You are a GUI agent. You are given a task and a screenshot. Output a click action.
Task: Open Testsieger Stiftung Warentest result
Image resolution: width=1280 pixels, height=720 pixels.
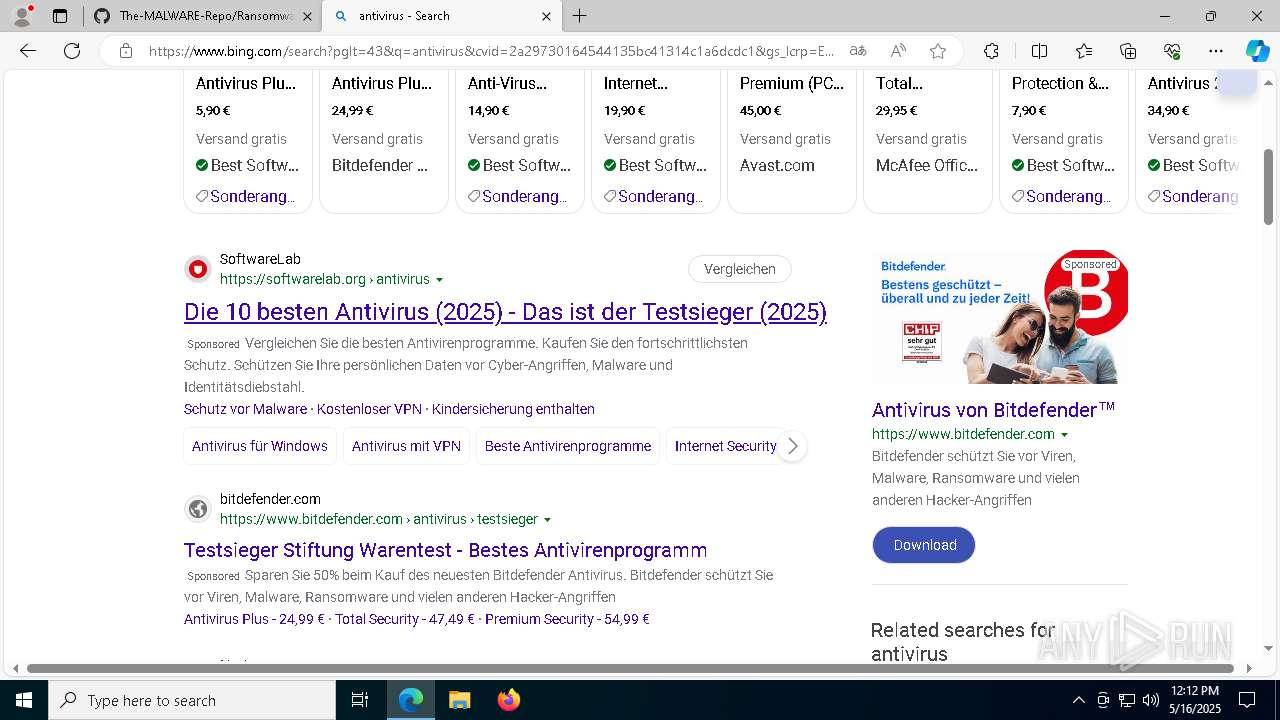[x=445, y=550]
